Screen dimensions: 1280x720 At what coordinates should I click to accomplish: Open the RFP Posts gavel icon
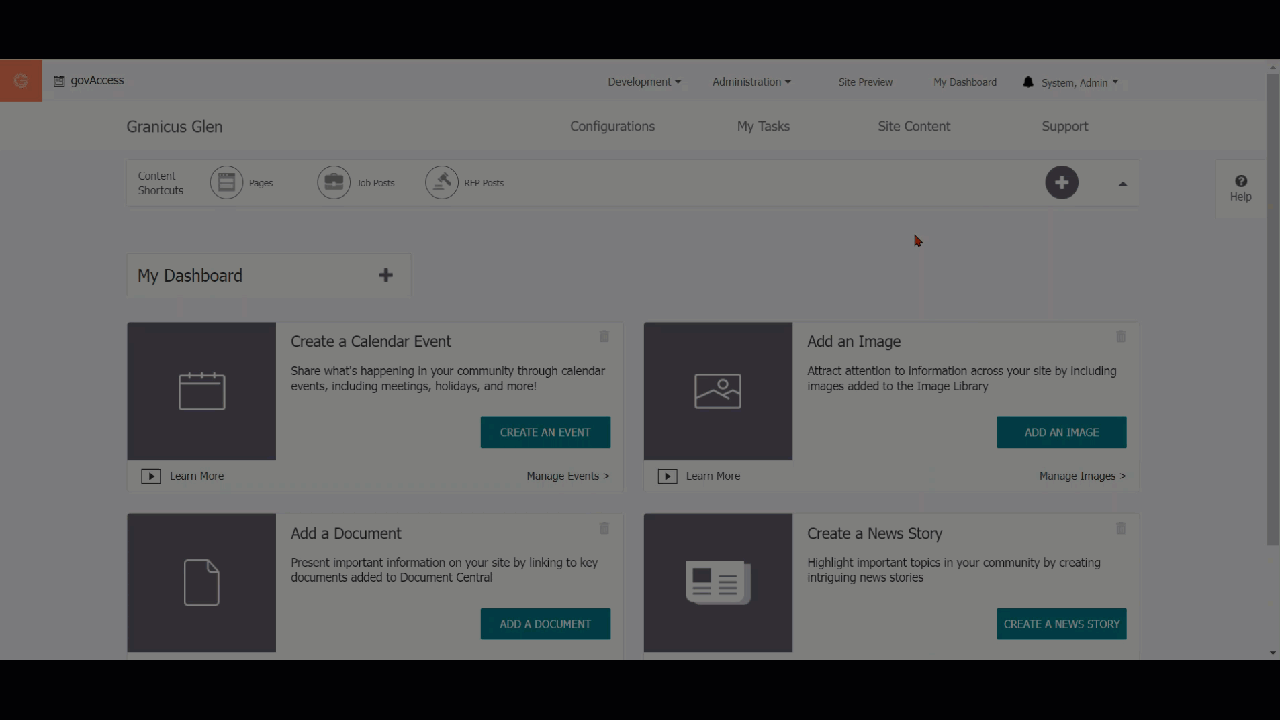pos(442,183)
